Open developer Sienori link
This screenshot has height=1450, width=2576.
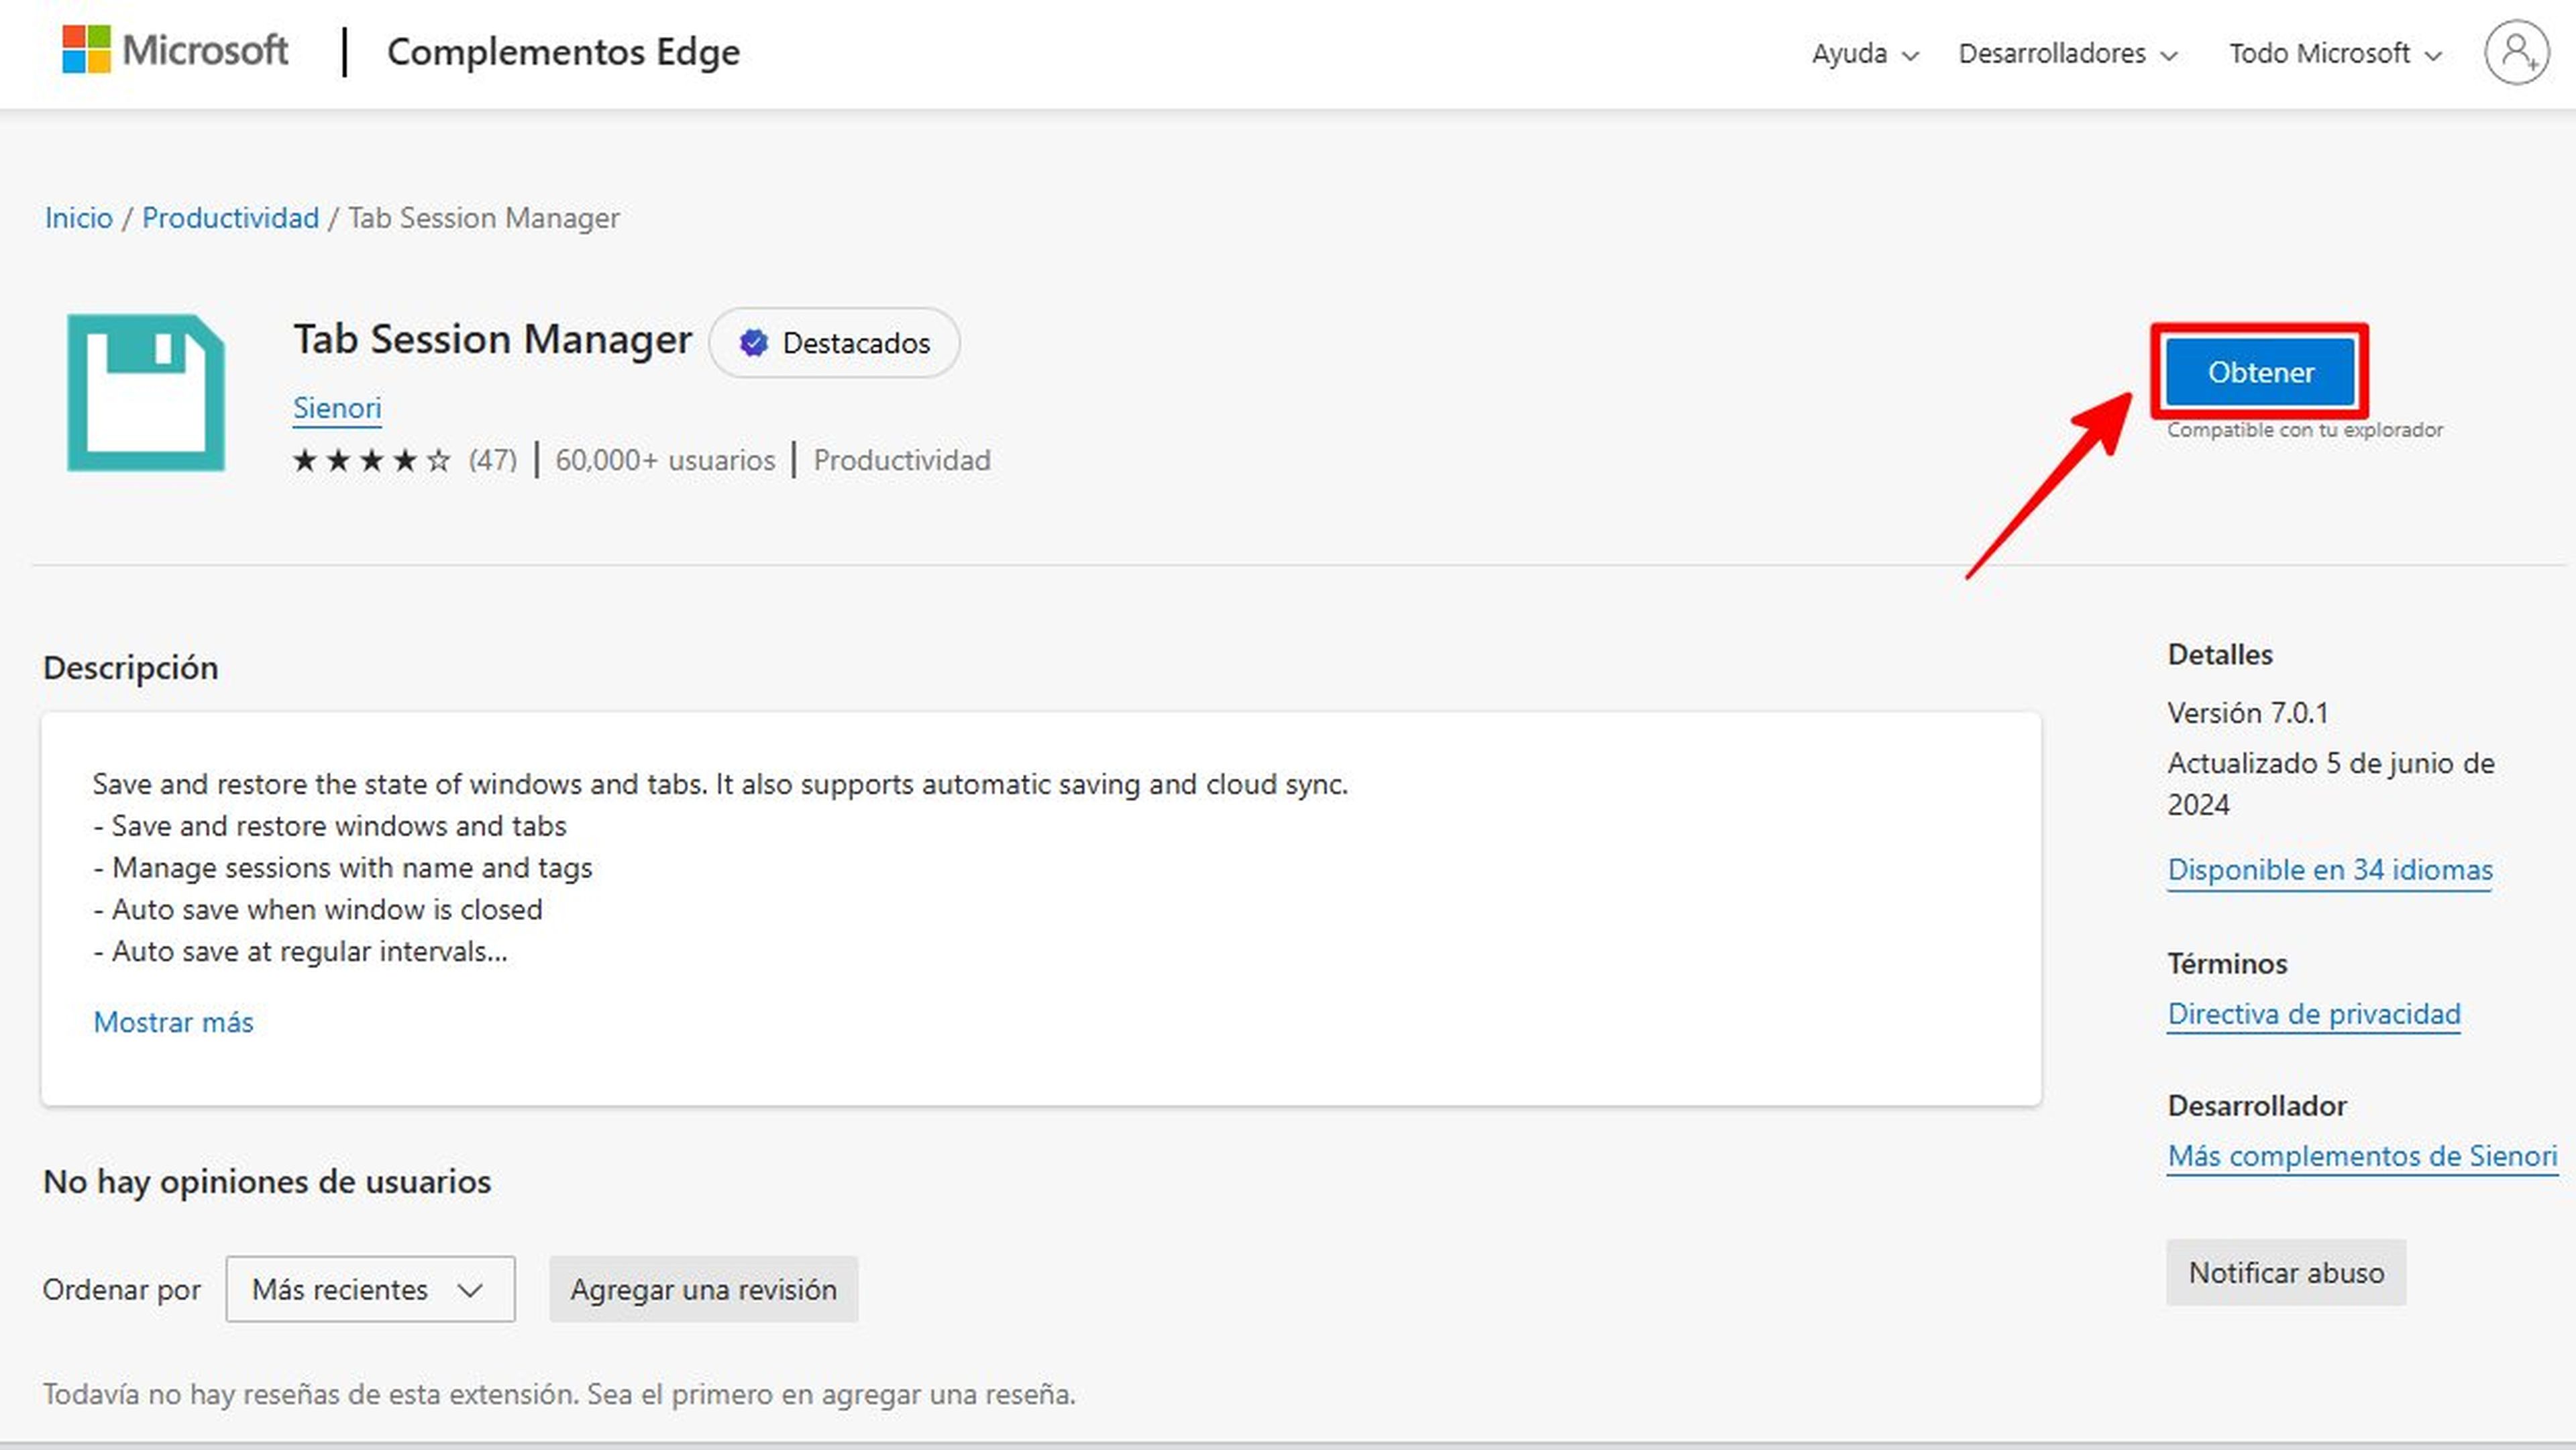pyautogui.click(x=337, y=408)
